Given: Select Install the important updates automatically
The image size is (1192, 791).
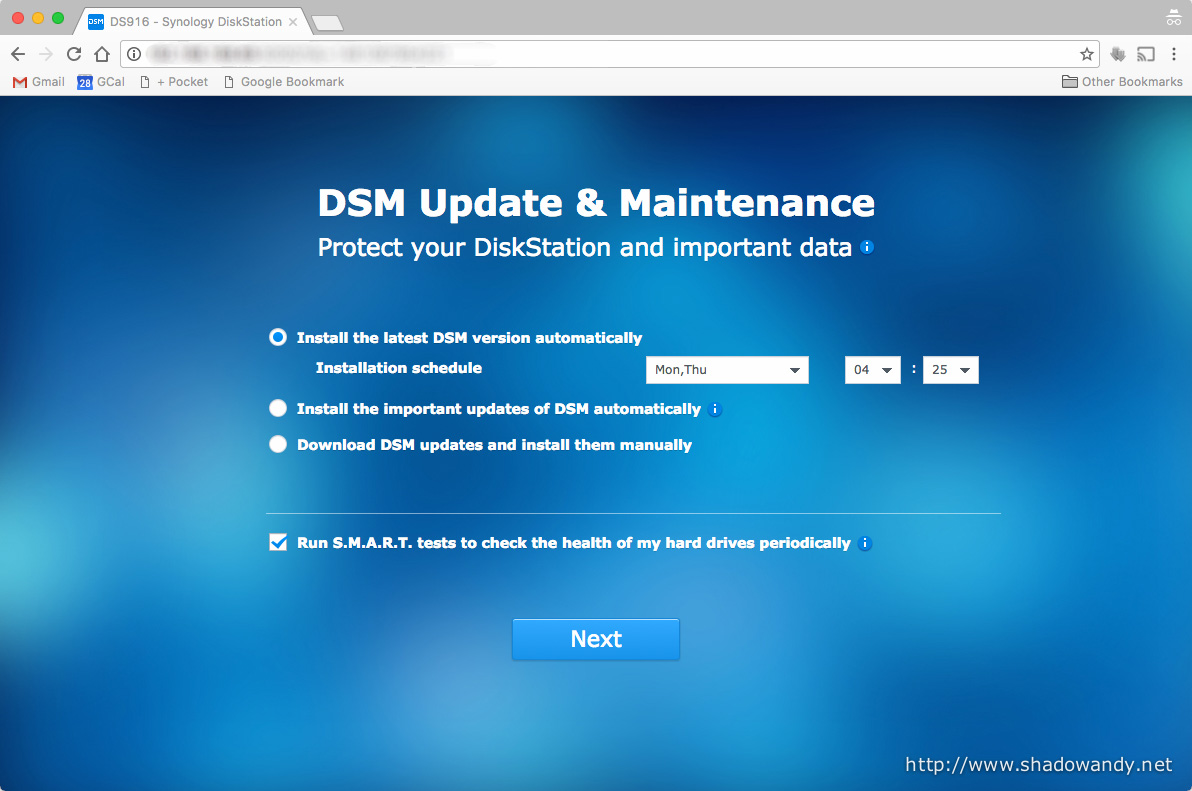Looking at the screenshot, I should (278, 409).
